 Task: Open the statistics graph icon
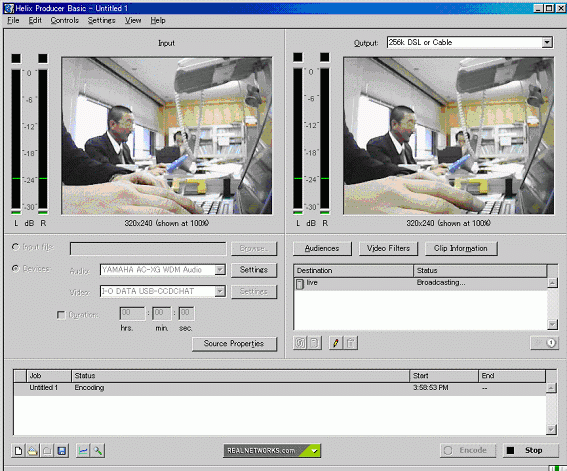point(83,451)
